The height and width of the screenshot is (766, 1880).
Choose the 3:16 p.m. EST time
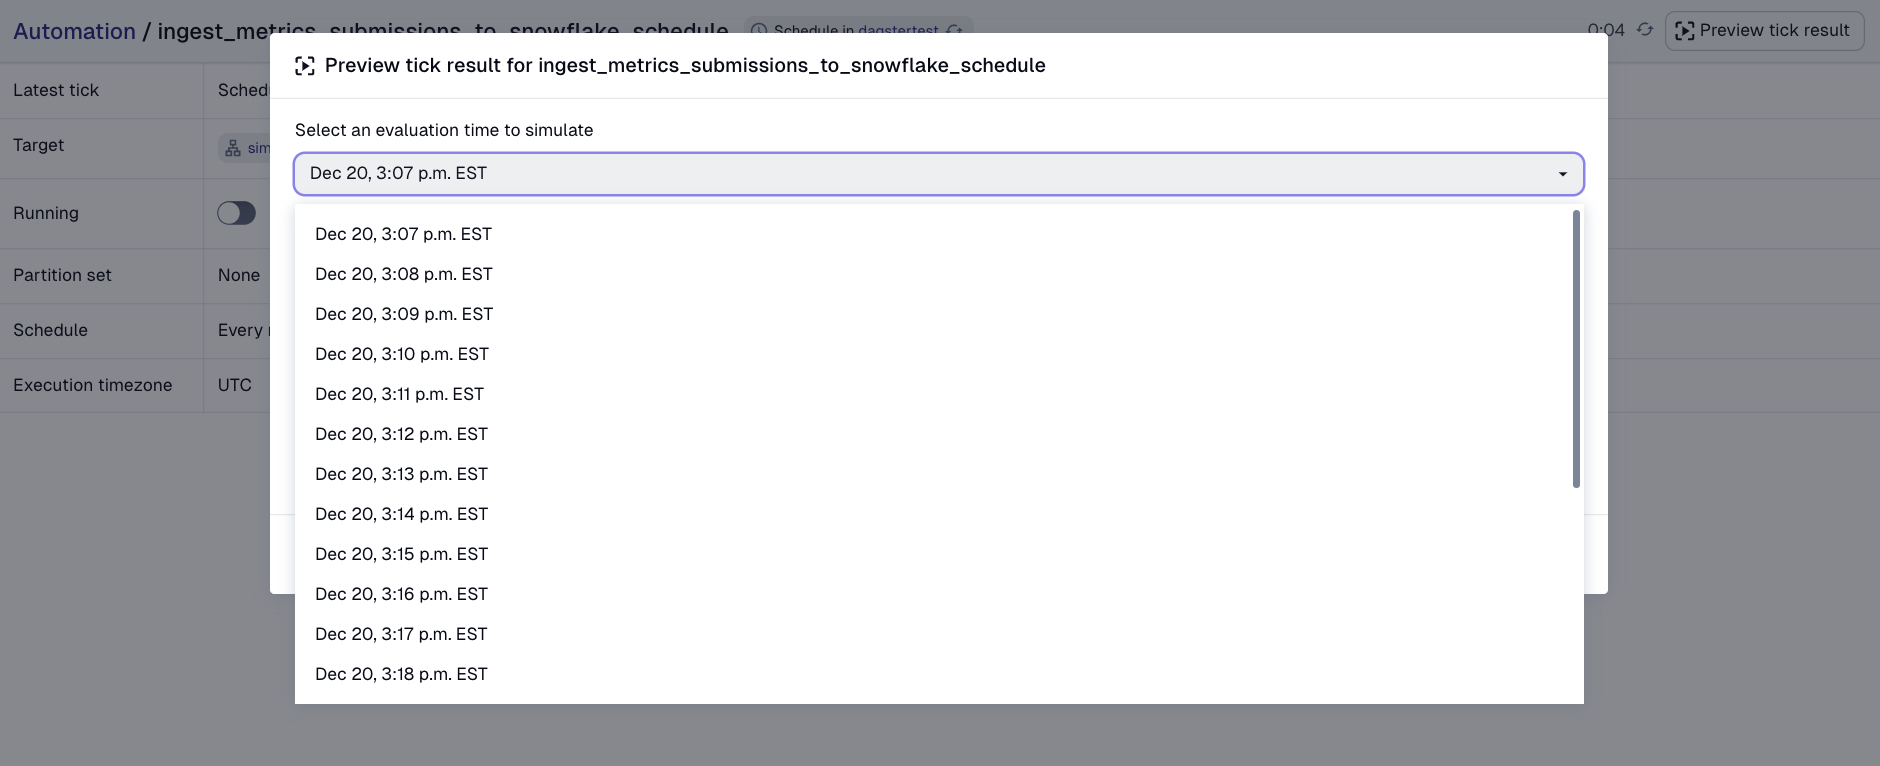[401, 594]
